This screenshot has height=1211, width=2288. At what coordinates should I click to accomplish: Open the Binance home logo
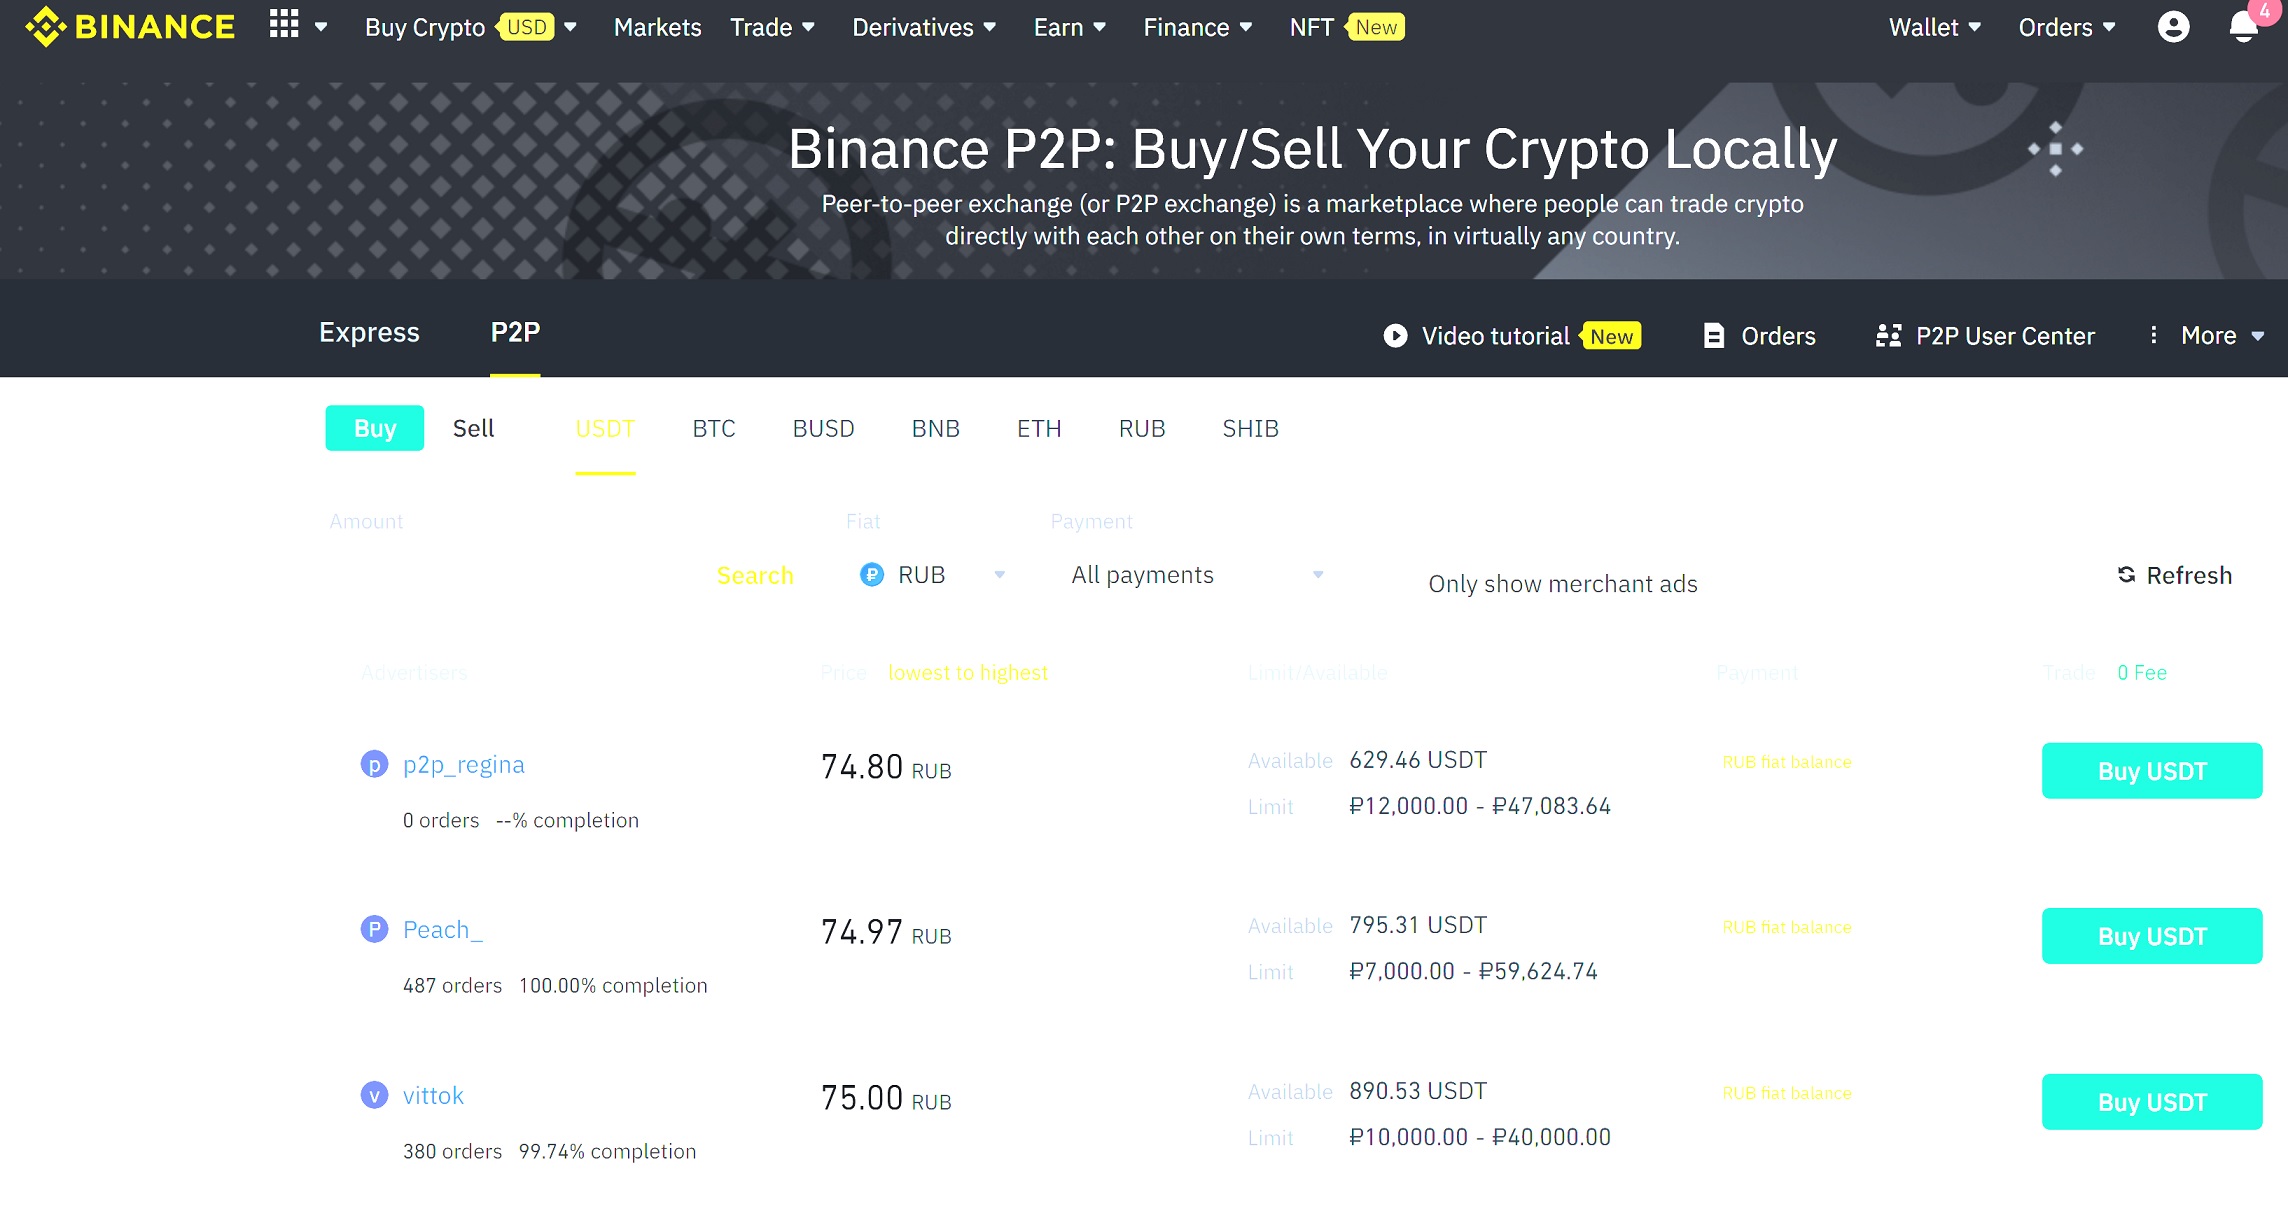coord(131,27)
